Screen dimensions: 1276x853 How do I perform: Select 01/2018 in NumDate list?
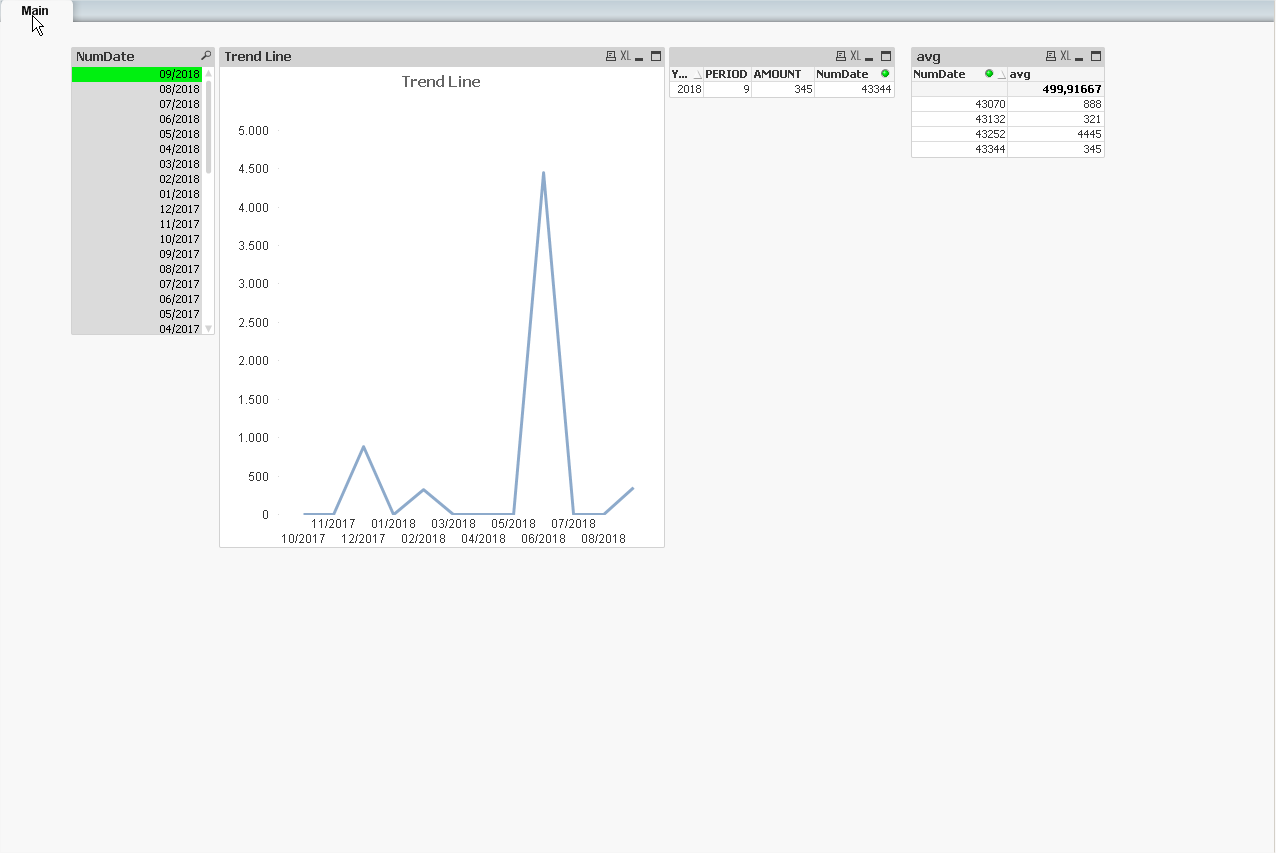137,194
